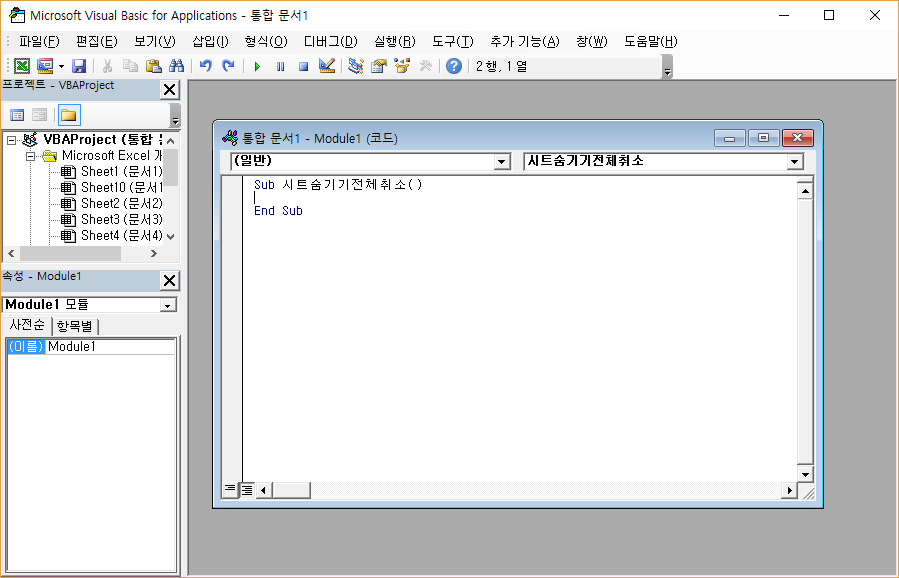899x578 pixels.
Task: Click the Paste clipboard icon
Action: click(x=153, y=66)
